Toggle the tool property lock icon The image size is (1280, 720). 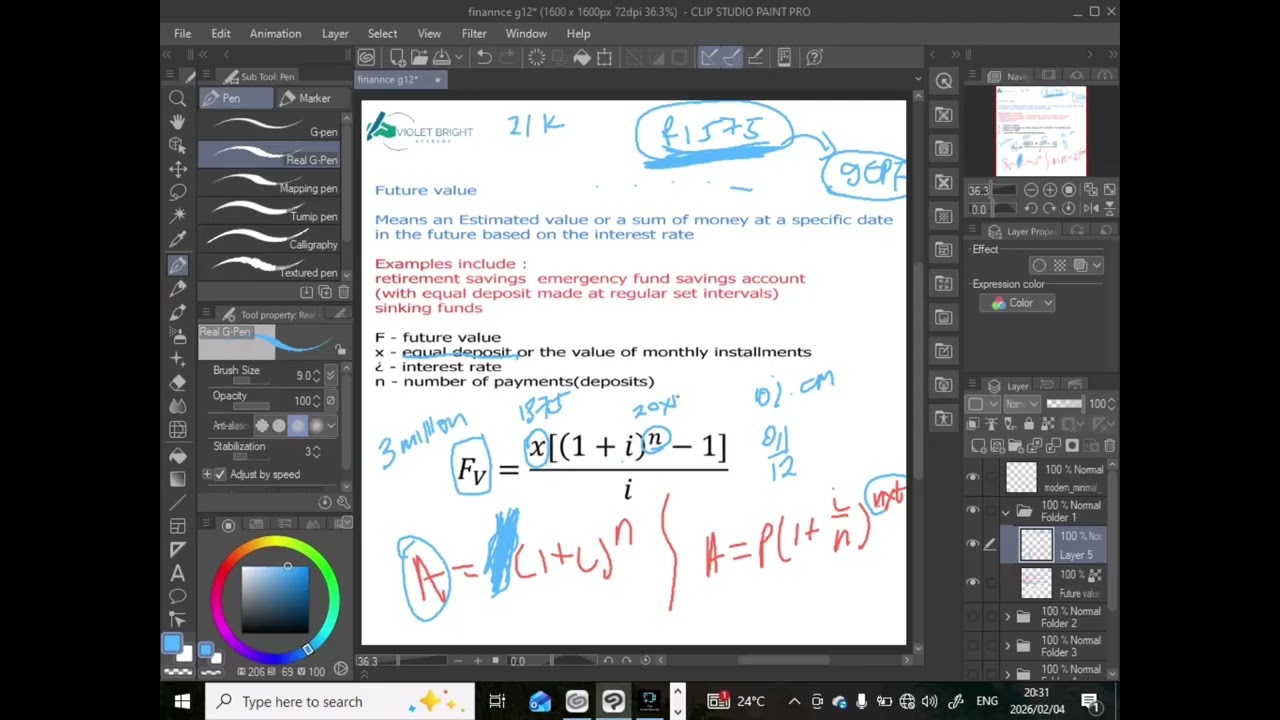click(x=340, y=349)
